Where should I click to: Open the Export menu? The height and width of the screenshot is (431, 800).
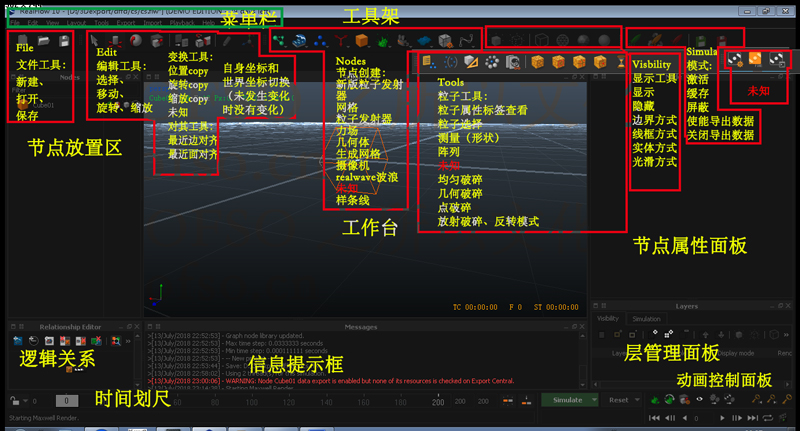(126, 21)
